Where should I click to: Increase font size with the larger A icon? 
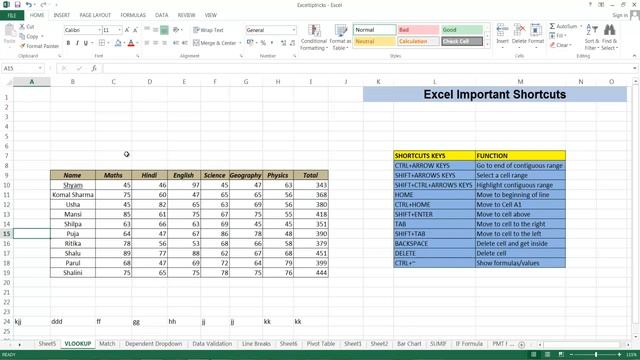127,30
